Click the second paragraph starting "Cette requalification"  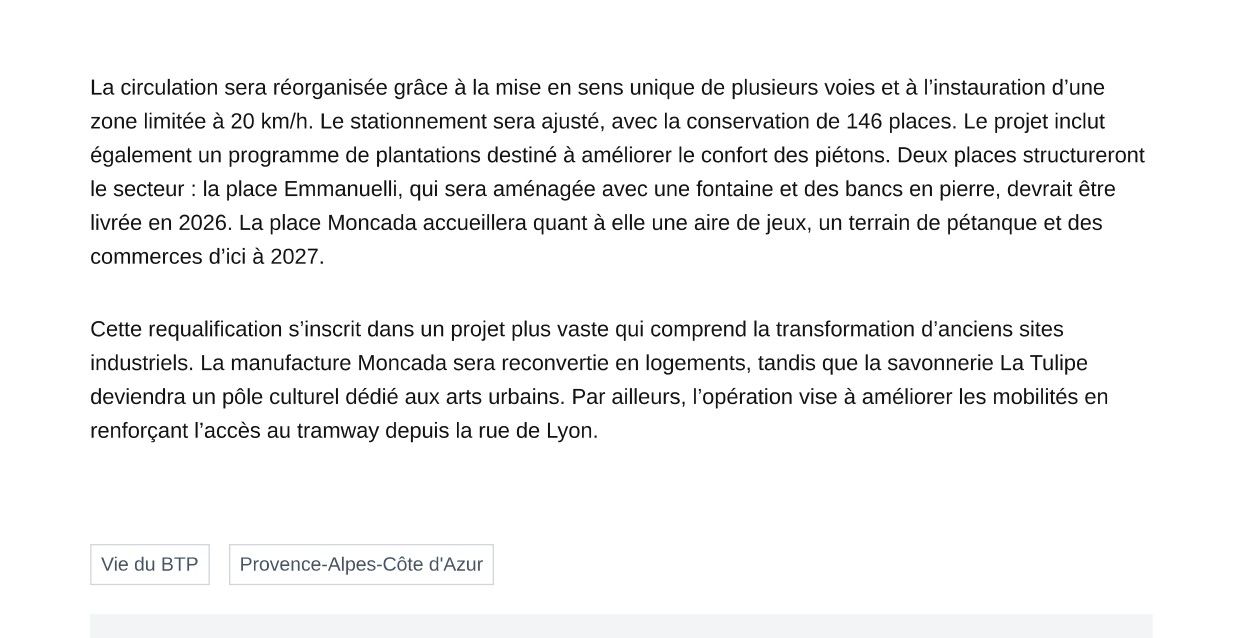[600, 380]
